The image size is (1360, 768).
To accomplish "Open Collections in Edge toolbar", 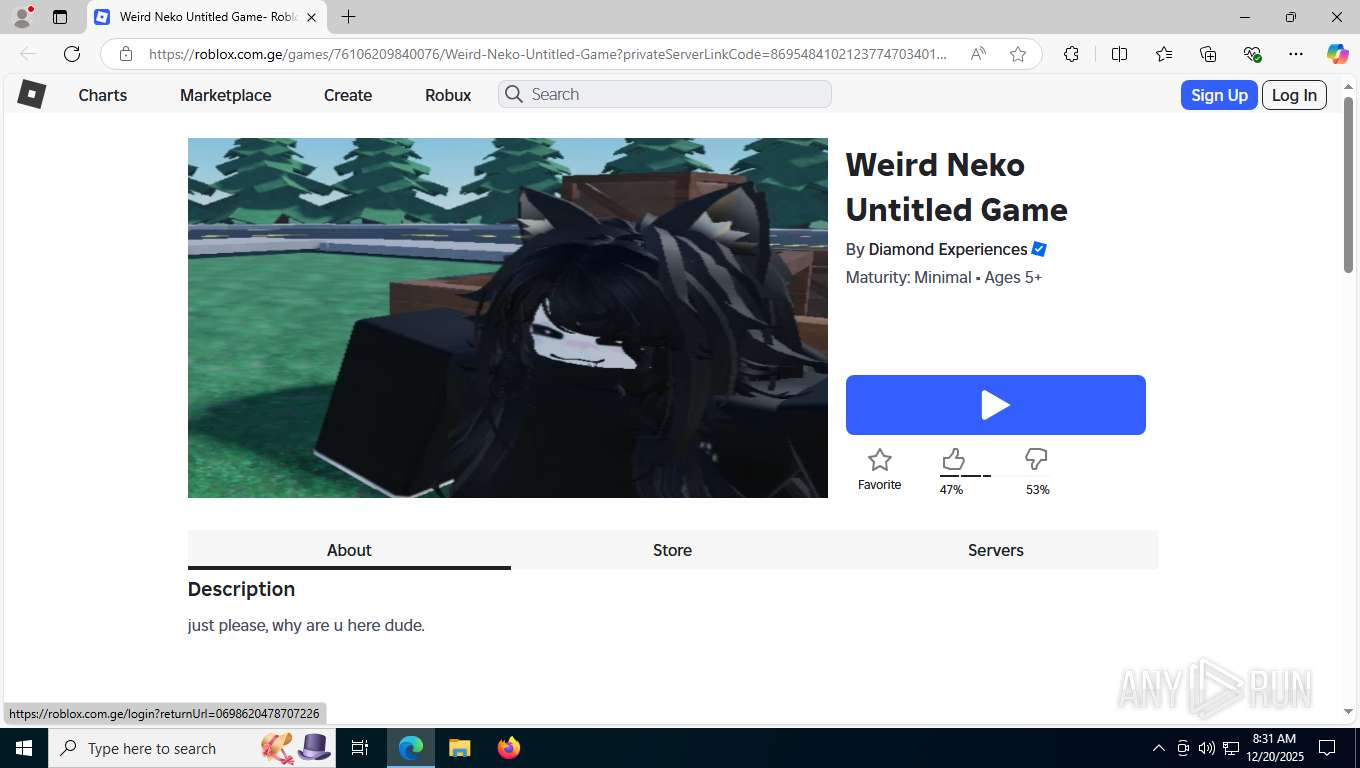I will 1208,54.
